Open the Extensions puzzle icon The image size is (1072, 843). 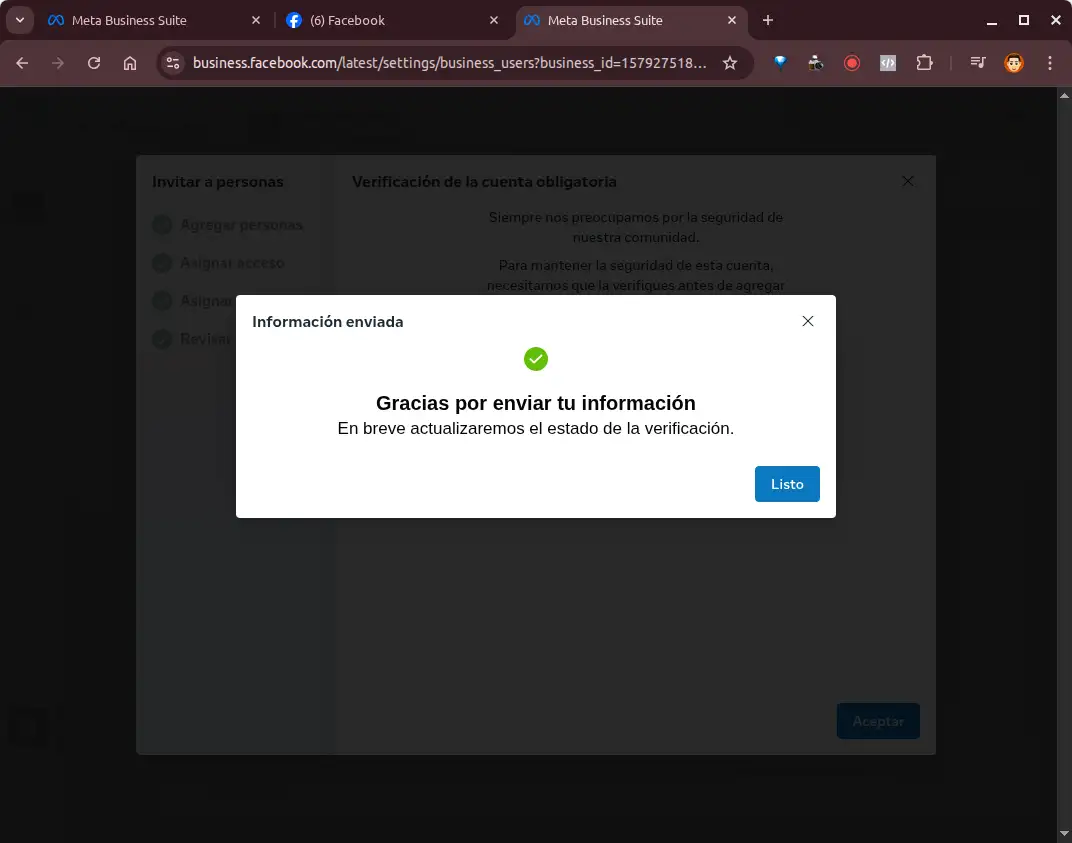pos(924,63)
